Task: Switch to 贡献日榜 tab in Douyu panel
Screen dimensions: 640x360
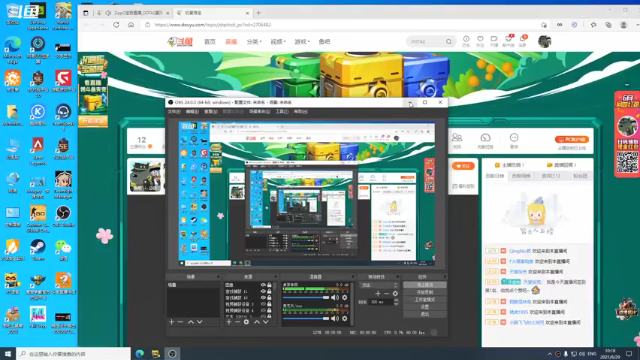Action: [494, 176]
